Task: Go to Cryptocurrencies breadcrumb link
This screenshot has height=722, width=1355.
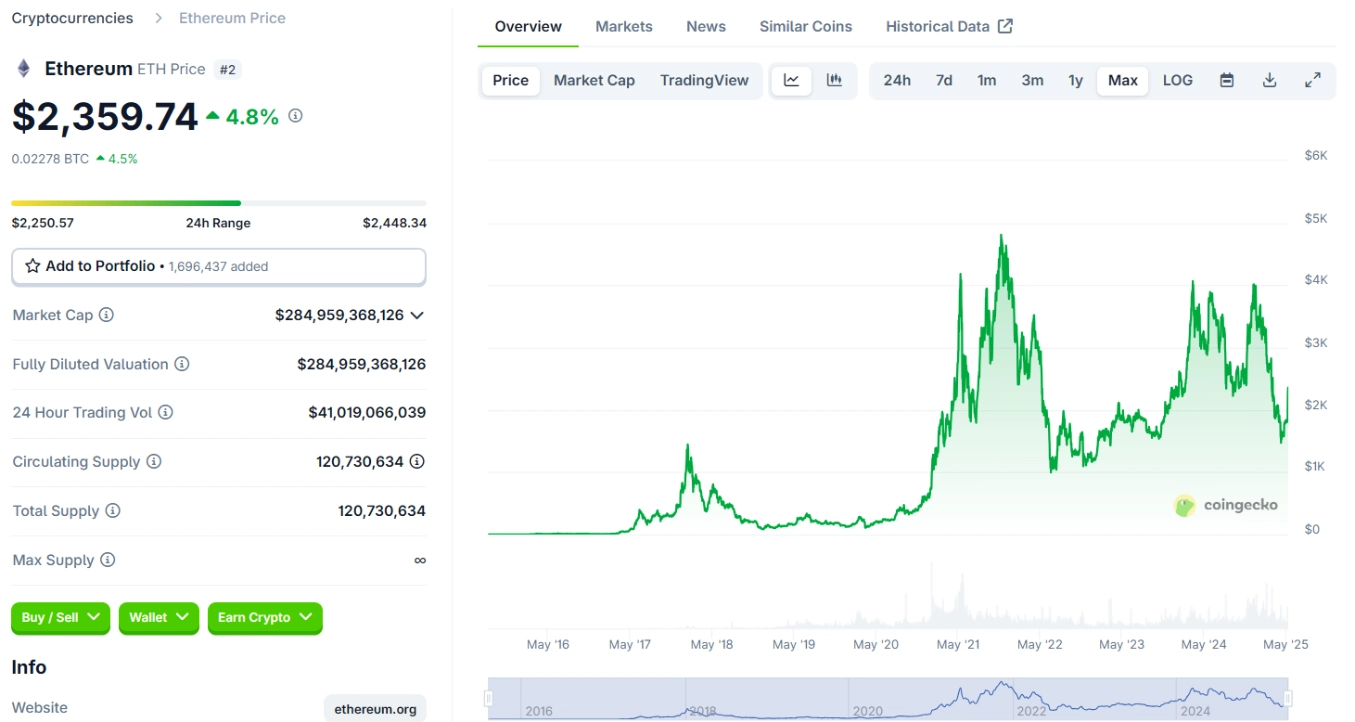Action: [x=72, y=18]
